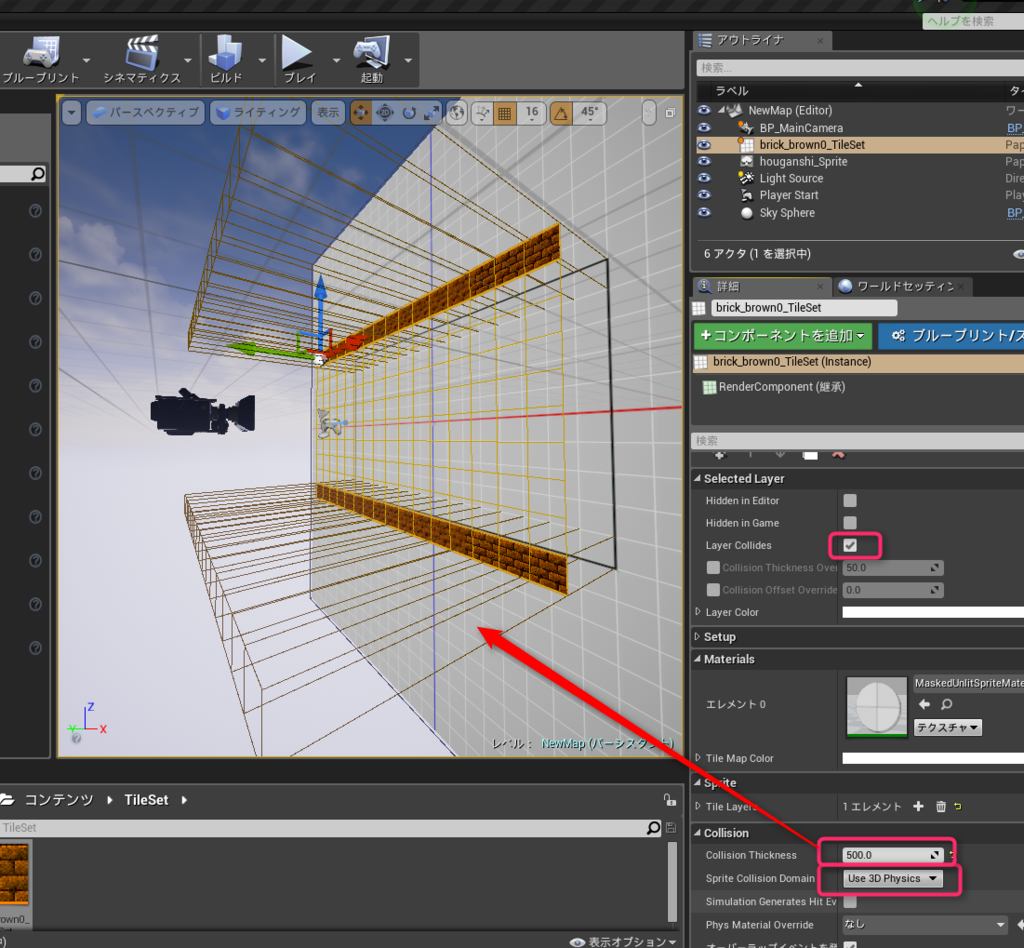
Task: Open the パースペクティブ view menu
Action: tap(146, 113)
